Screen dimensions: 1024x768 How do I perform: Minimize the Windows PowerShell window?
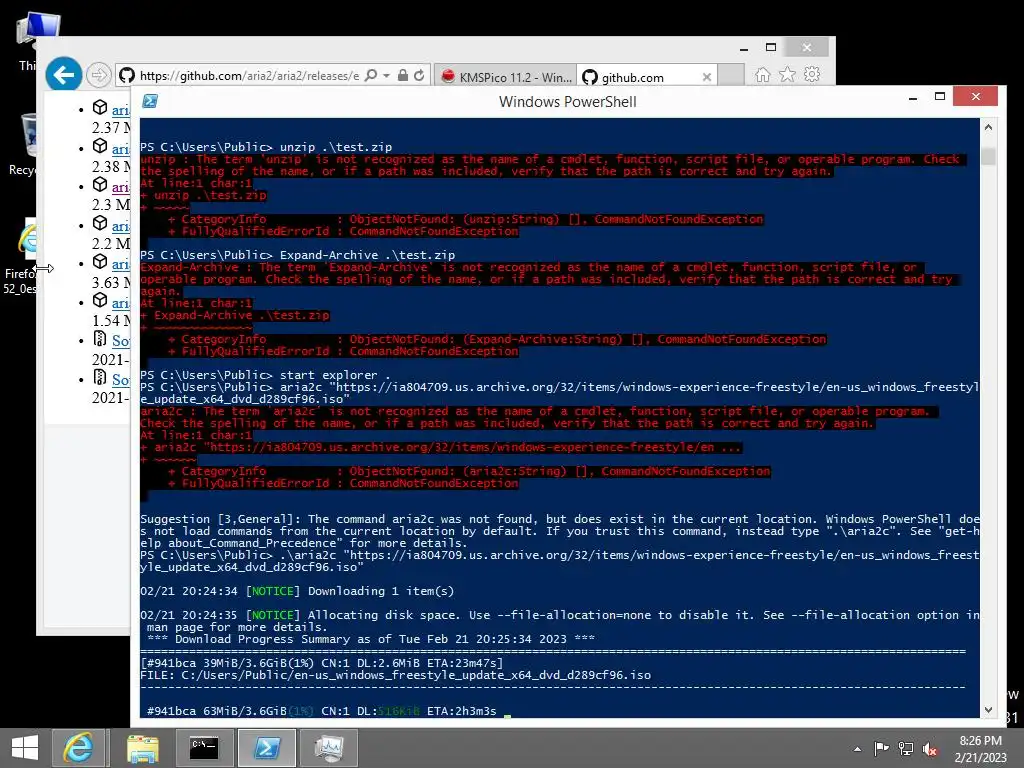point(913,97)
